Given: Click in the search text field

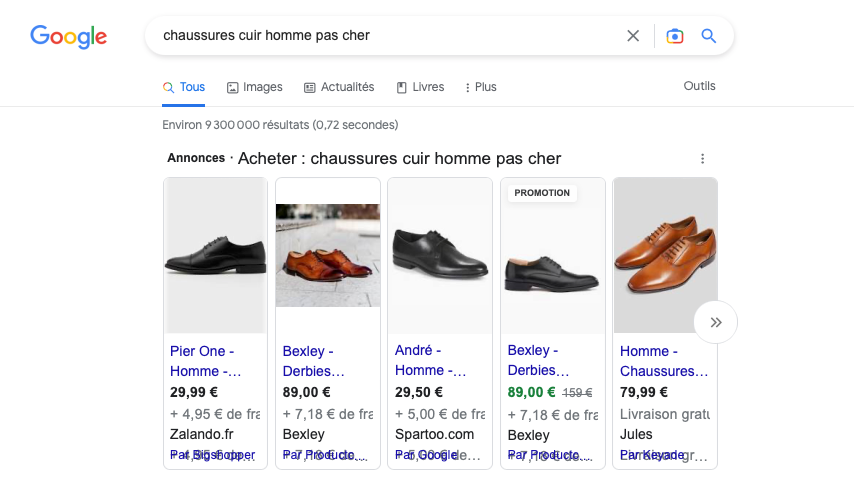Looking at the screenshot, I should coord(387,36).
